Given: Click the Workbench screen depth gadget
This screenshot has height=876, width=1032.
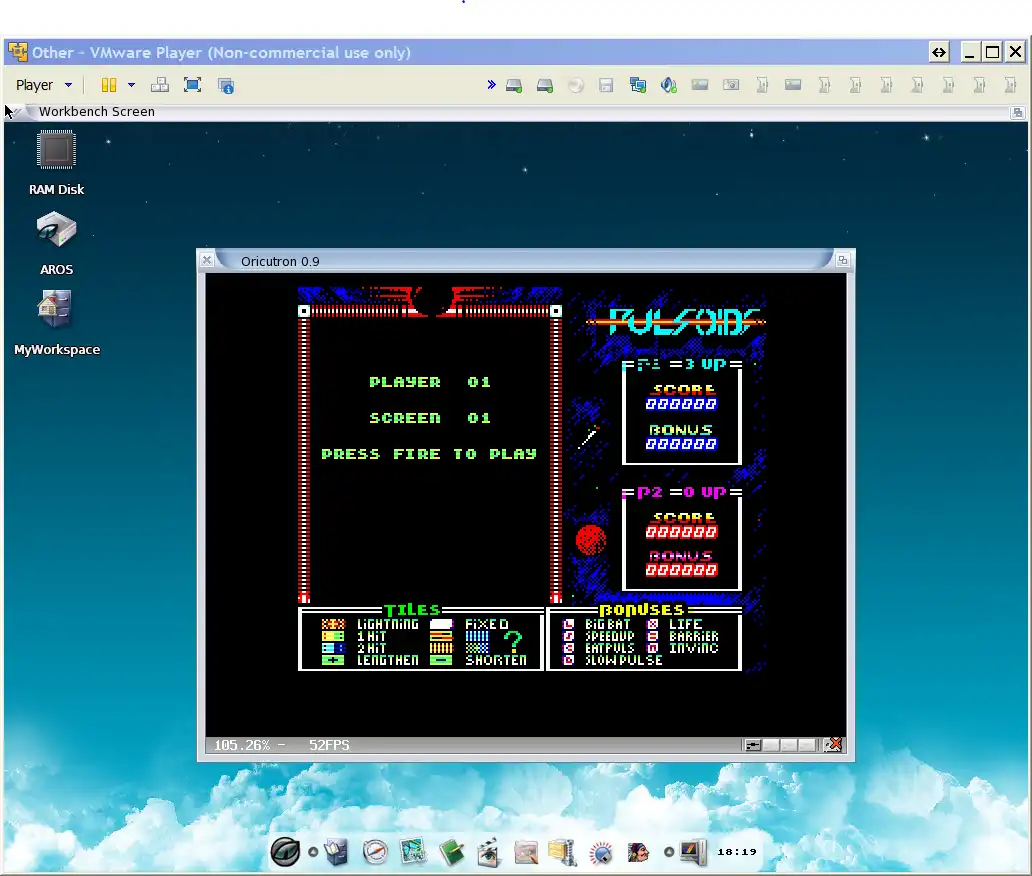Looking at the screenshot, I should pyautogui.click(x=1018, y=113).
